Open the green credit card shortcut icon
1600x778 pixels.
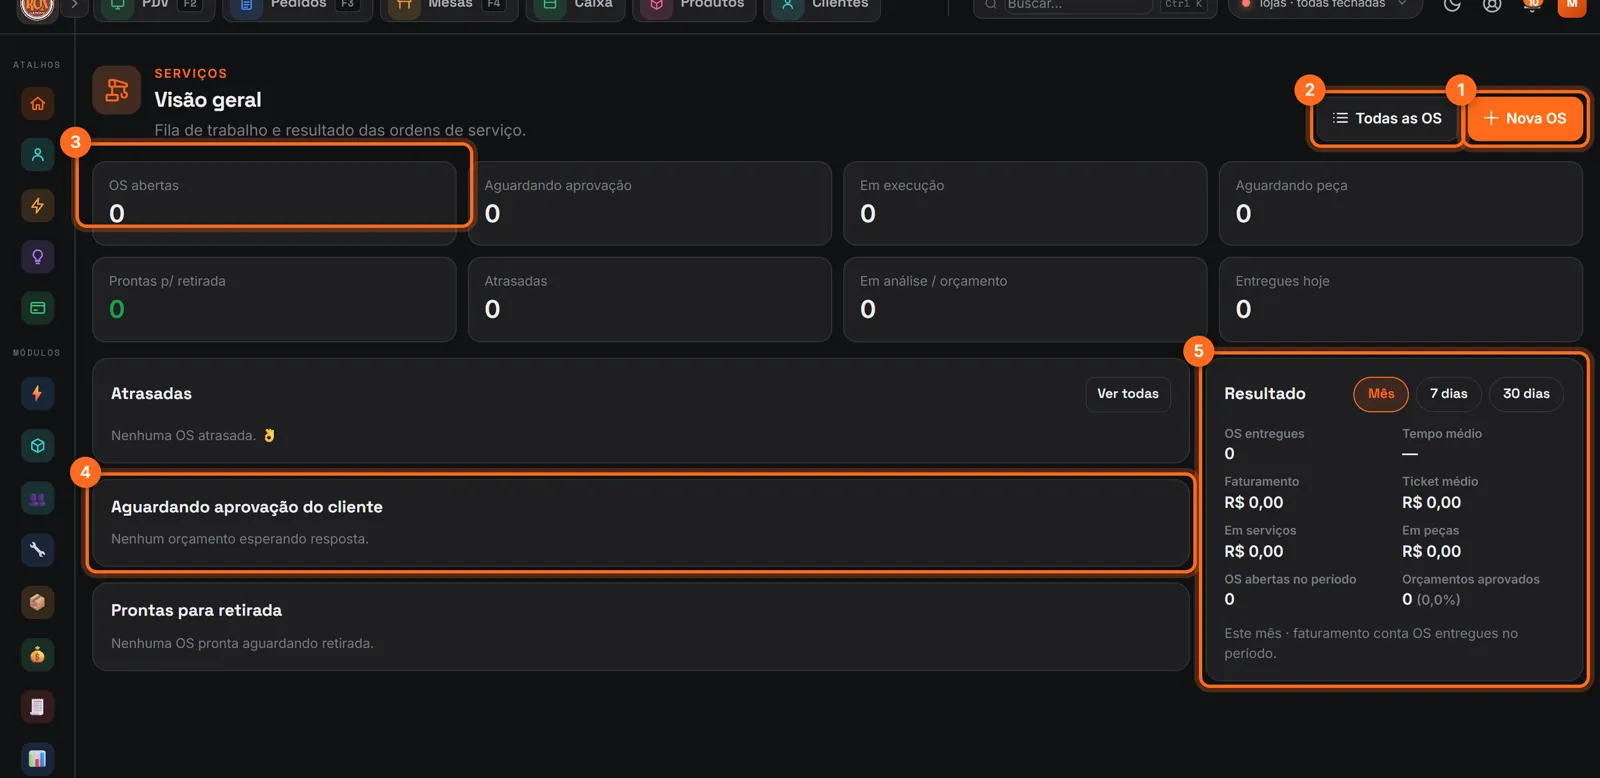tap(37, 308)
